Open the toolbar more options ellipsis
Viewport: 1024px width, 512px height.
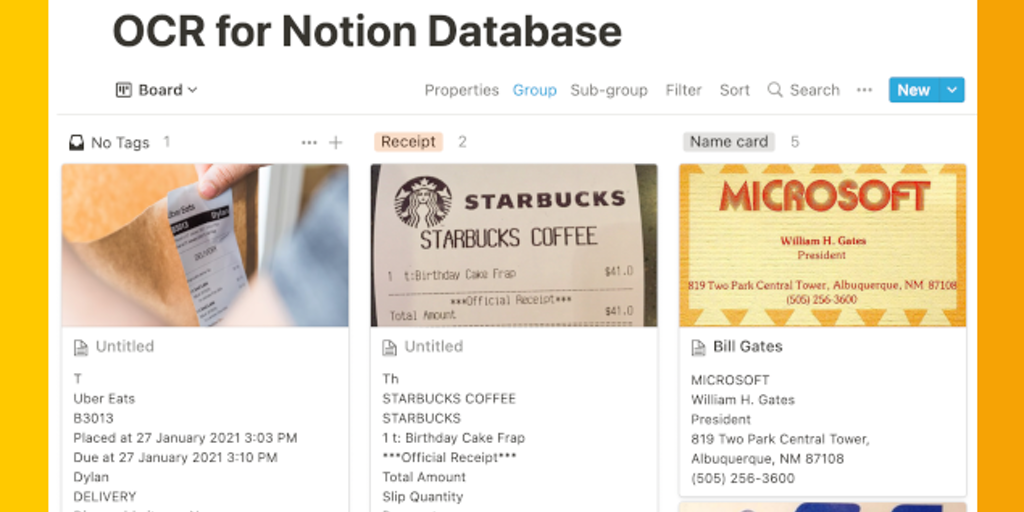(864, 90)
